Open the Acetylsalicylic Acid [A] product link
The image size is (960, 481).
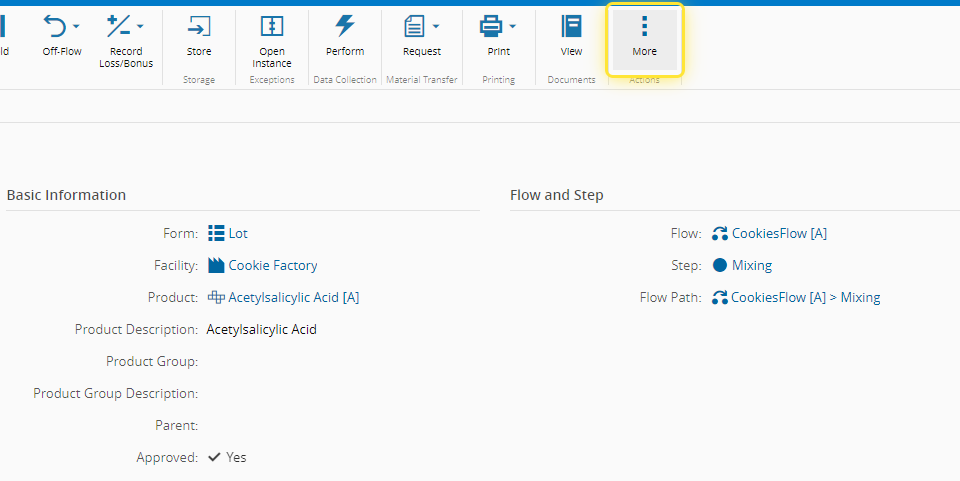point(293,297)
